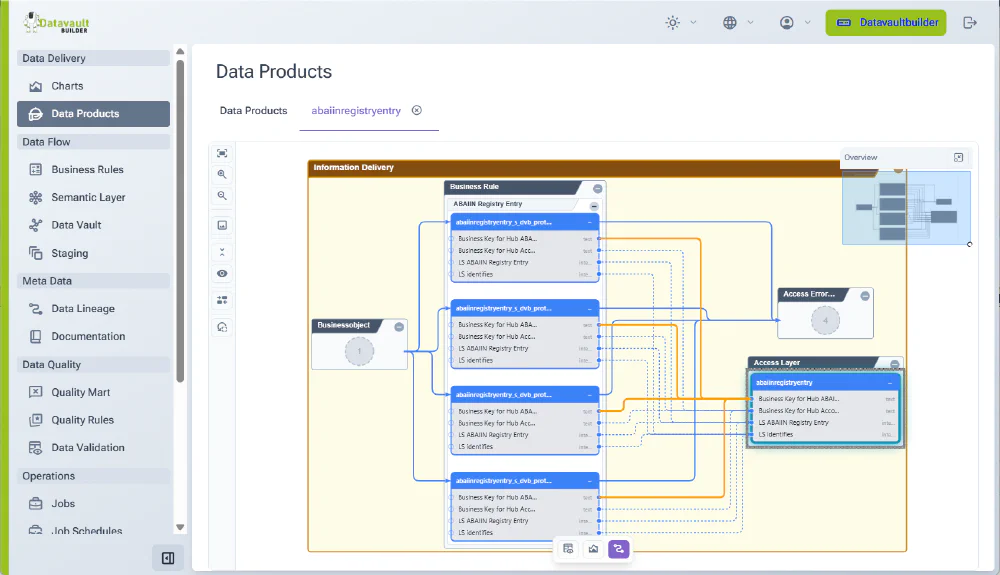
Task: Open Documentation in the sidebar
Action: click(93, 337)
